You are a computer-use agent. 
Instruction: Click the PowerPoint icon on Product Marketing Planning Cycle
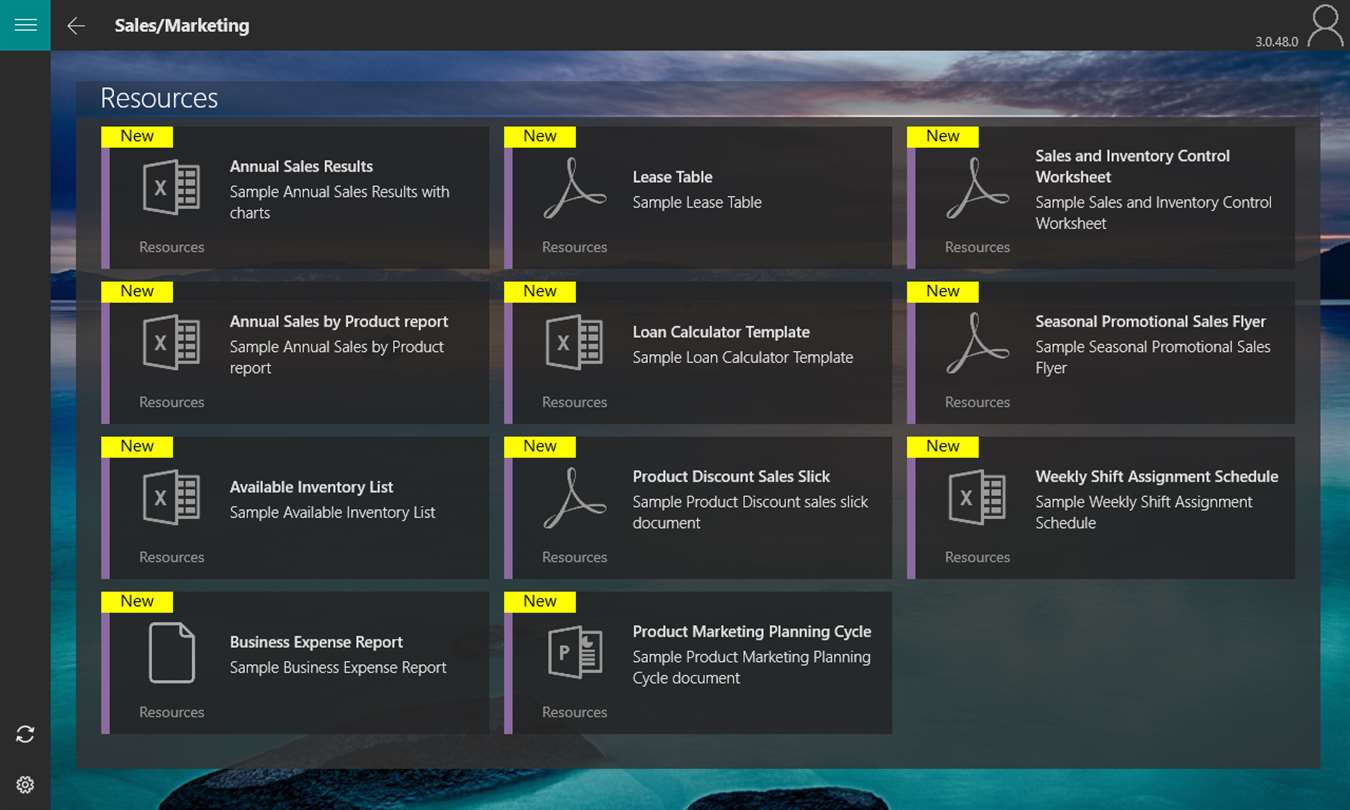click(575, 652)
